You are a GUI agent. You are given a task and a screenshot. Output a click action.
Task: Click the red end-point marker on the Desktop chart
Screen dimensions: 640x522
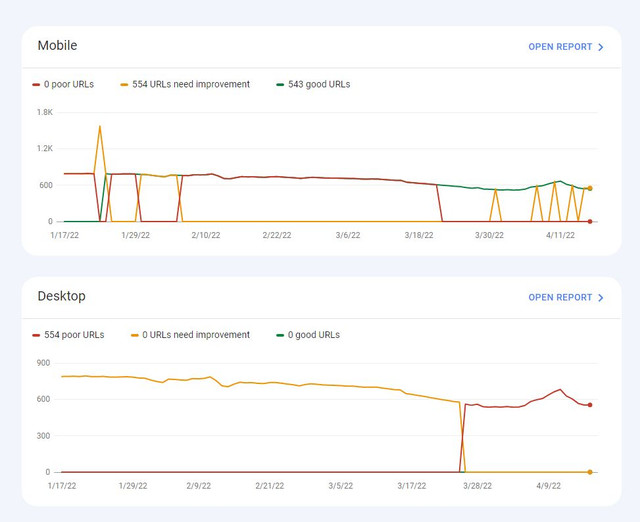pos(590,405)
